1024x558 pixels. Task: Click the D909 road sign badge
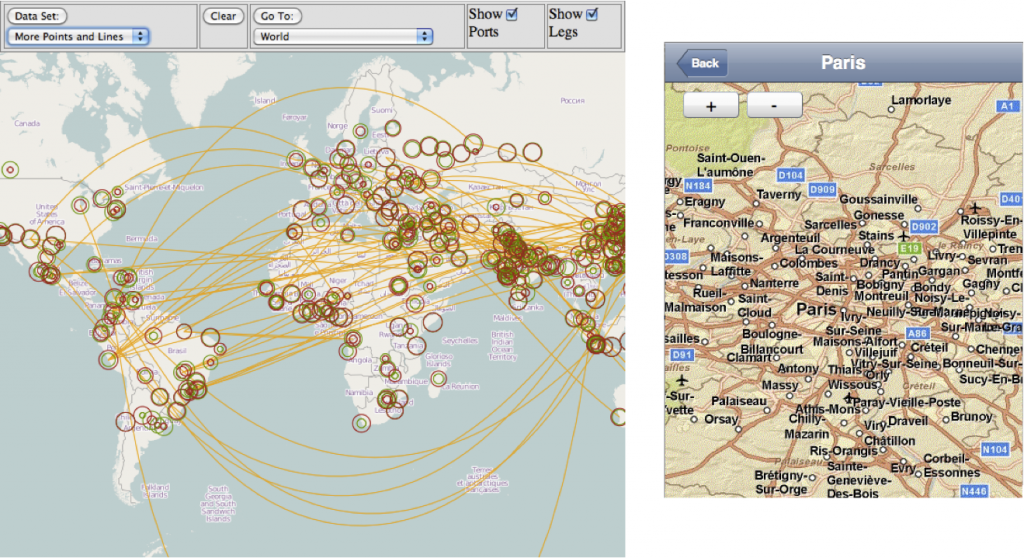tap(822, 189)
